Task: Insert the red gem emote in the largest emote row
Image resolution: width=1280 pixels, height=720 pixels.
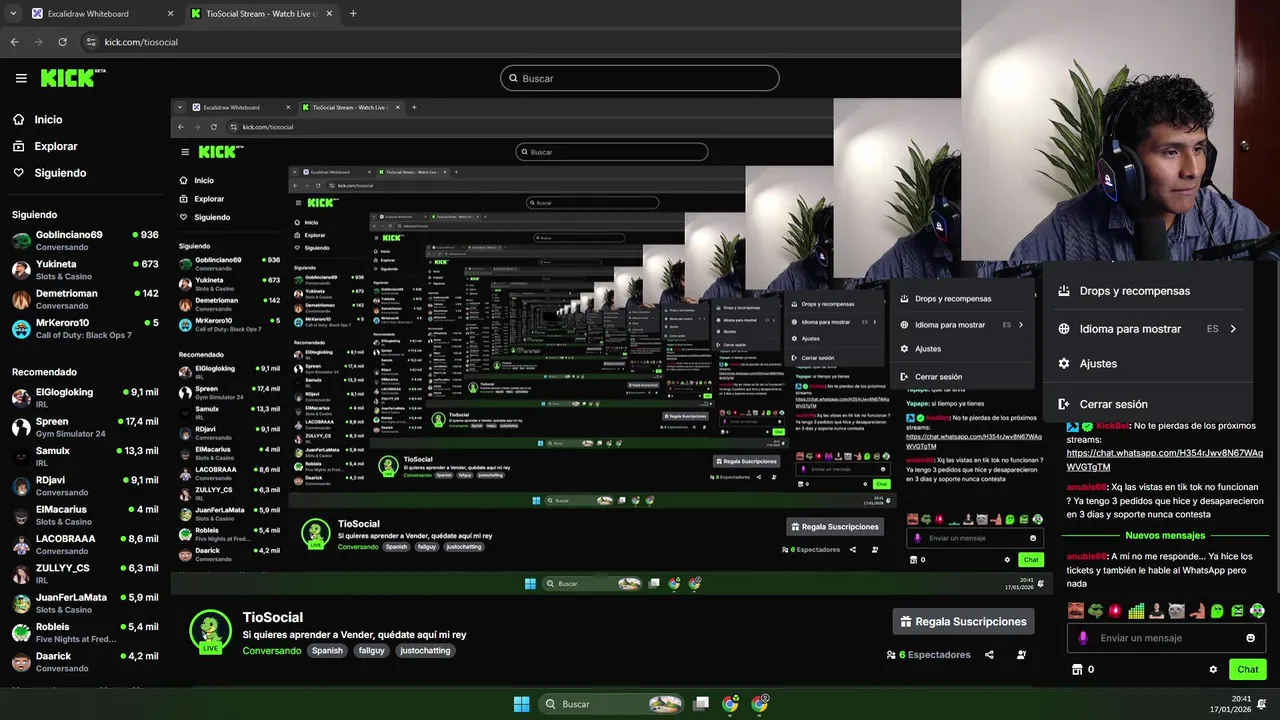Action: pos(1115,611)
